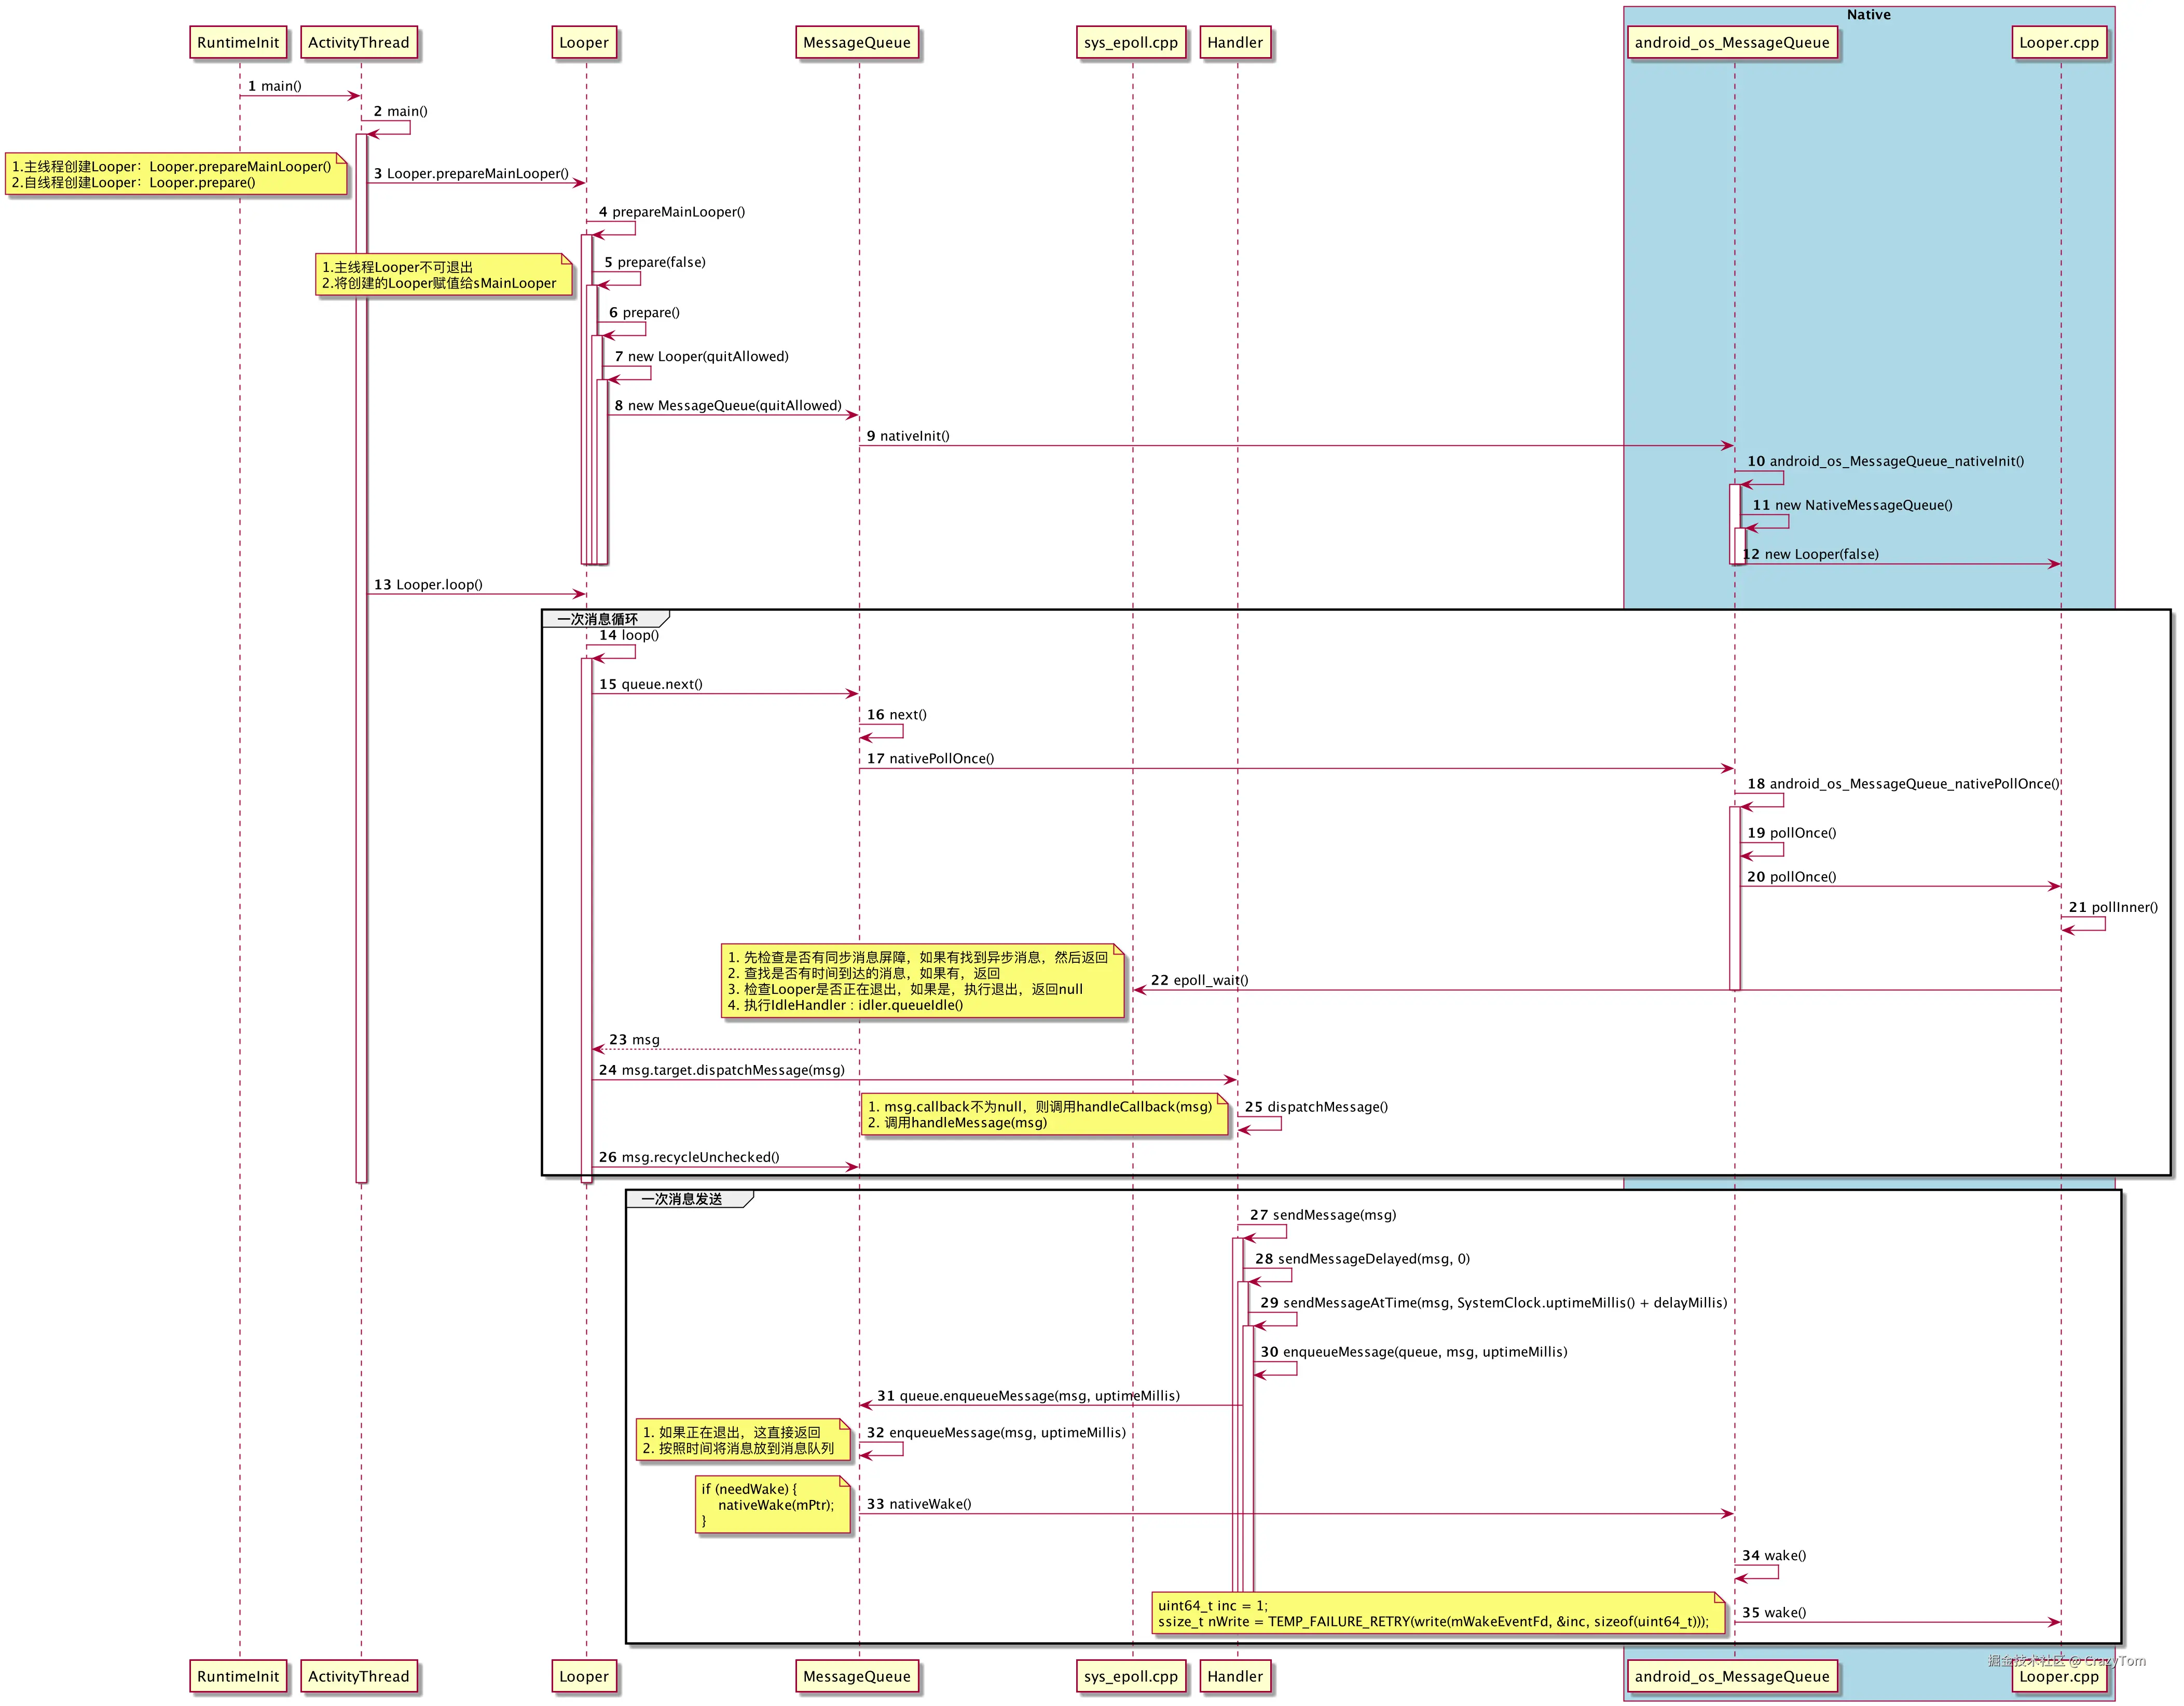This screenshot has height=1706, width=2184.
Task: Click the Looper lifeline header
Action: 585,43
